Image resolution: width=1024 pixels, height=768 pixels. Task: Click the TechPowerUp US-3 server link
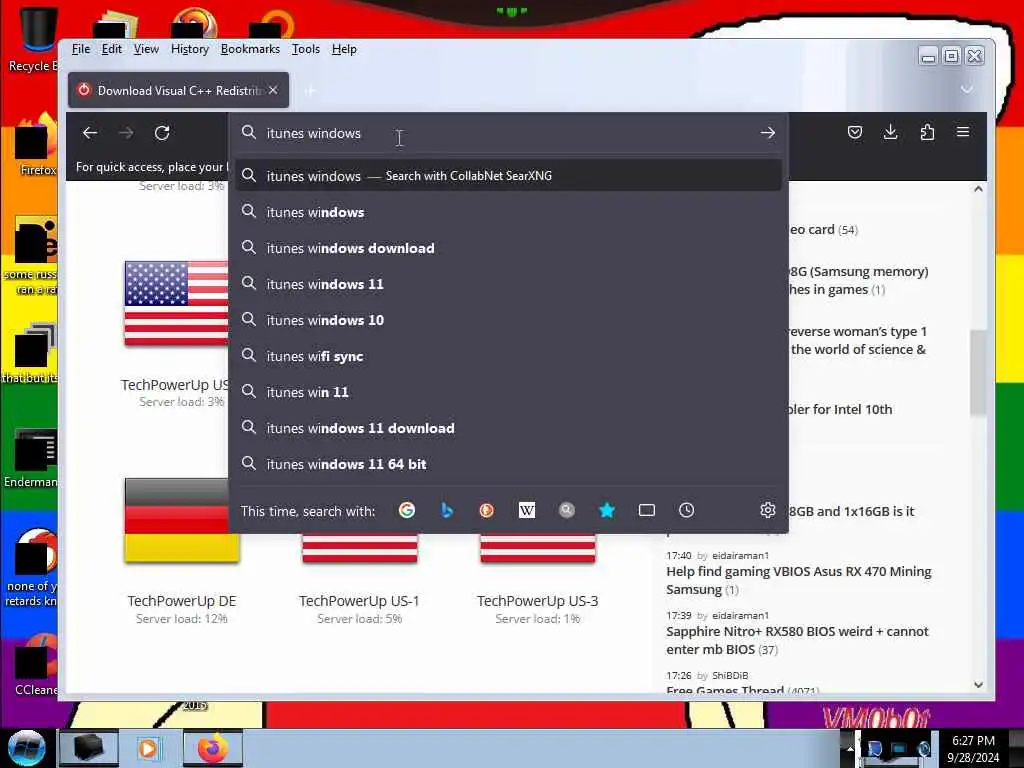point(537,601)
